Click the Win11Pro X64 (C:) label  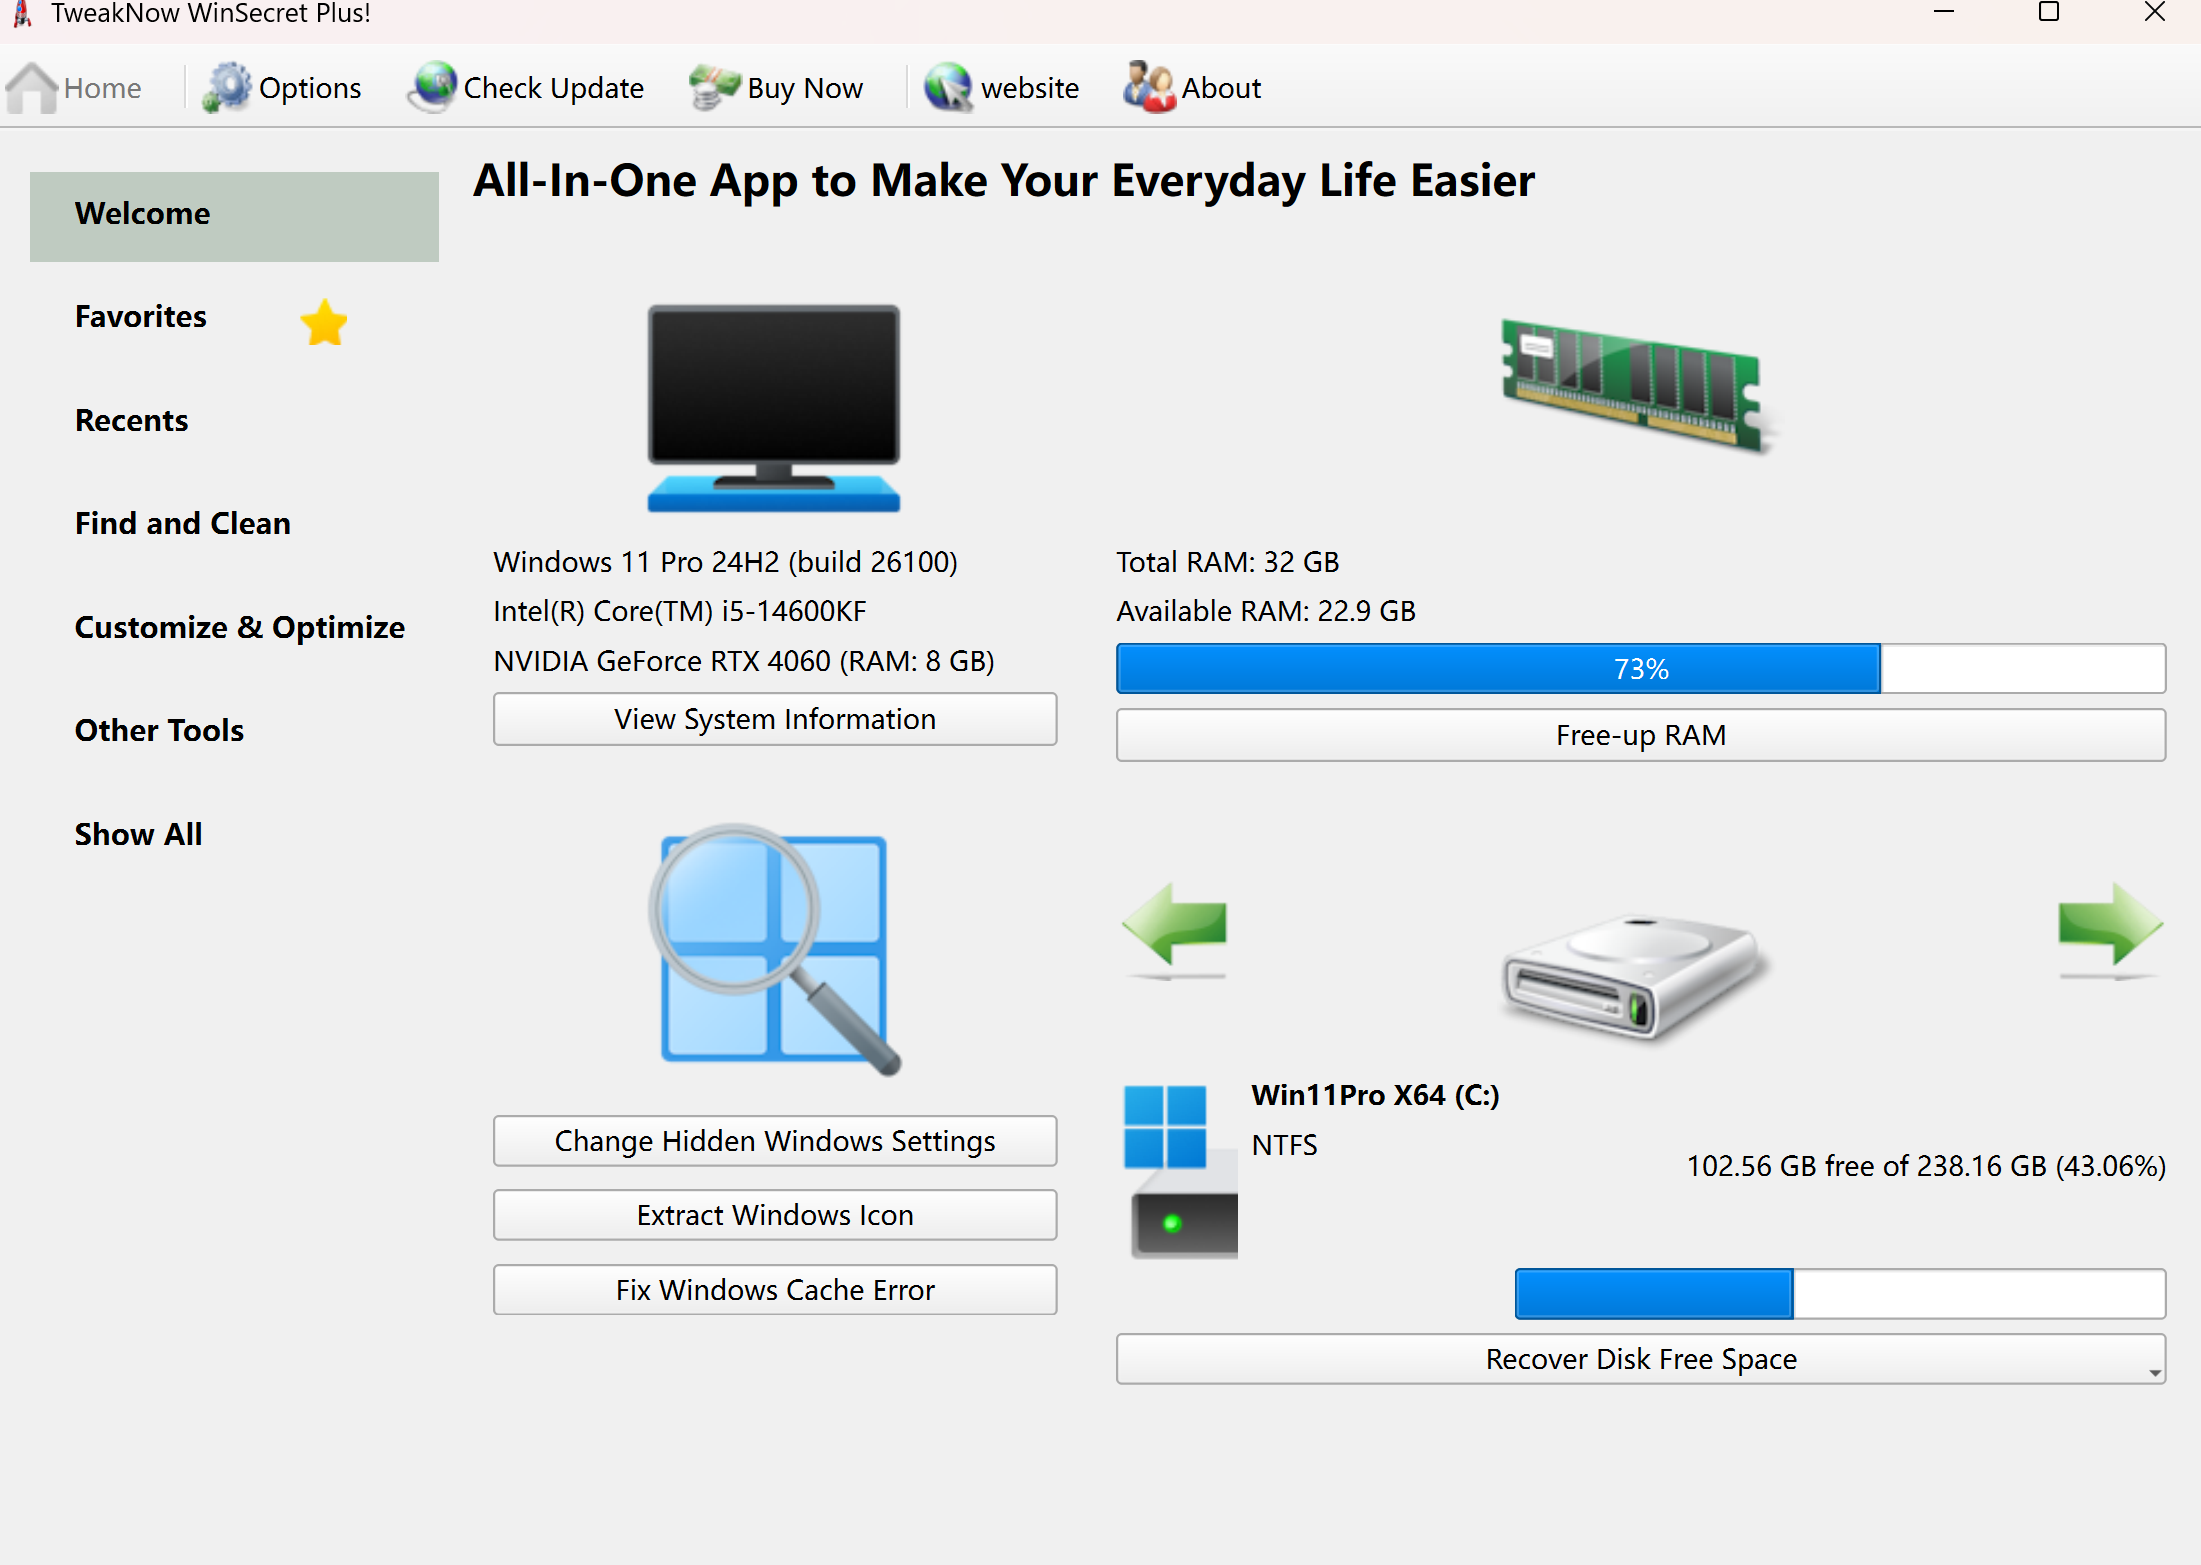[x=1376, y=1095]
